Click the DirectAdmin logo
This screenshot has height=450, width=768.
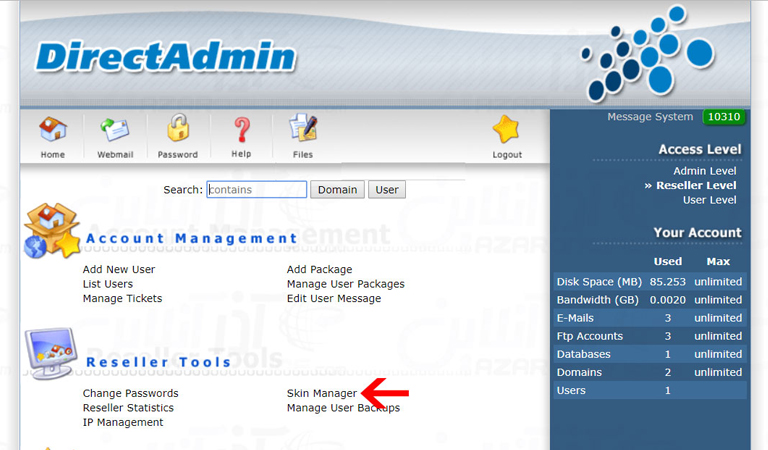point(166,56)
